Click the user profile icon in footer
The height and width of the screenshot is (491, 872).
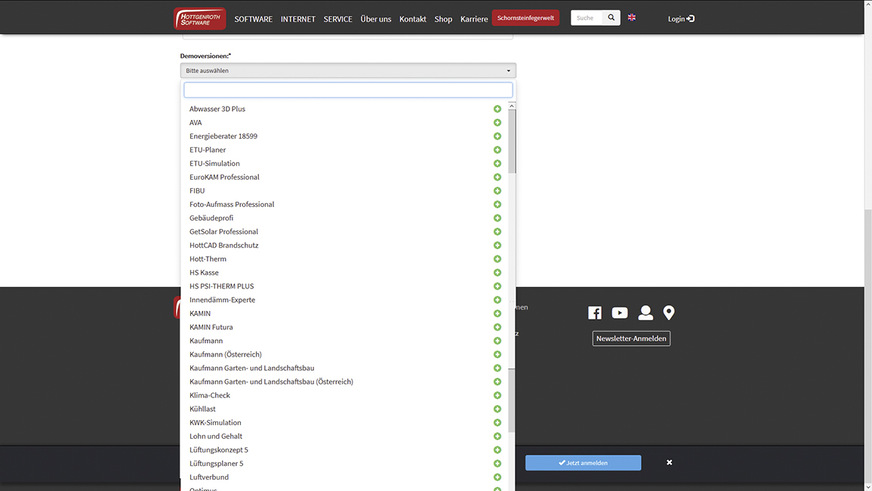click(645, 313)
